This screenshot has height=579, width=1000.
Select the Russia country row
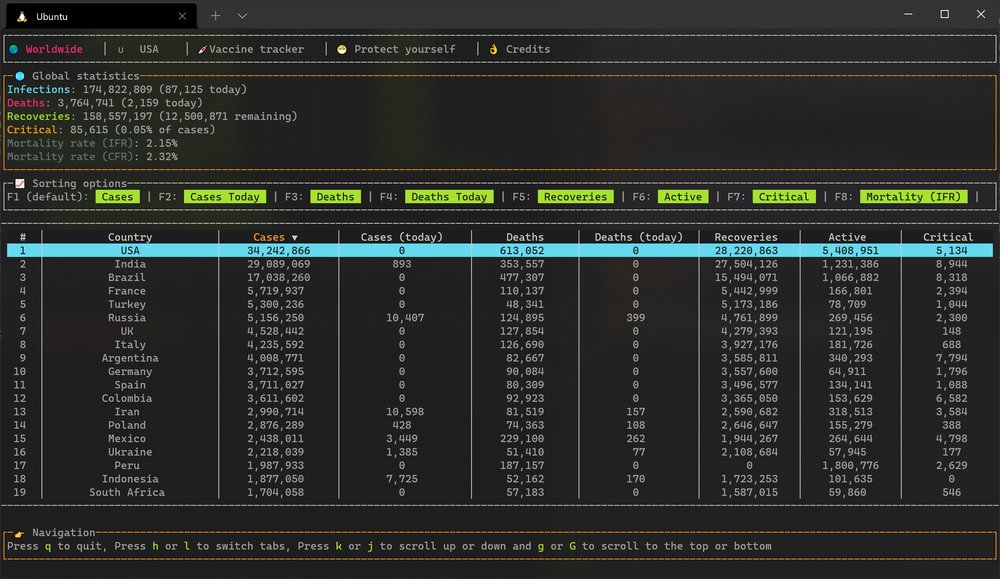(499, 318)
